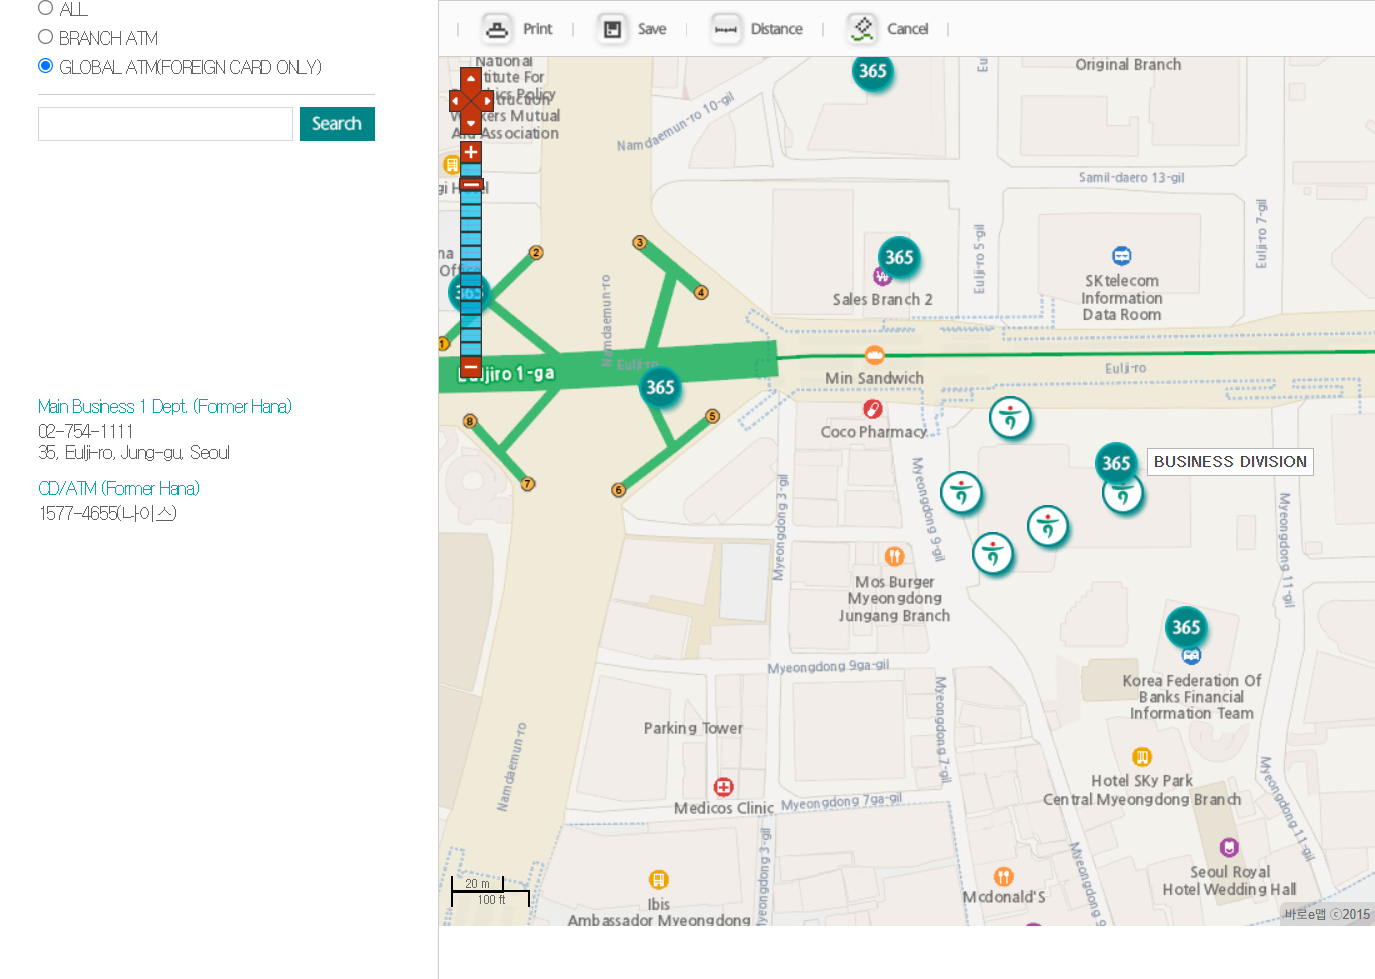Image resolution: width=1375 pixels, height=979 pixels.
Task: Click the Parking Tower map label
Action: (693, 728)
